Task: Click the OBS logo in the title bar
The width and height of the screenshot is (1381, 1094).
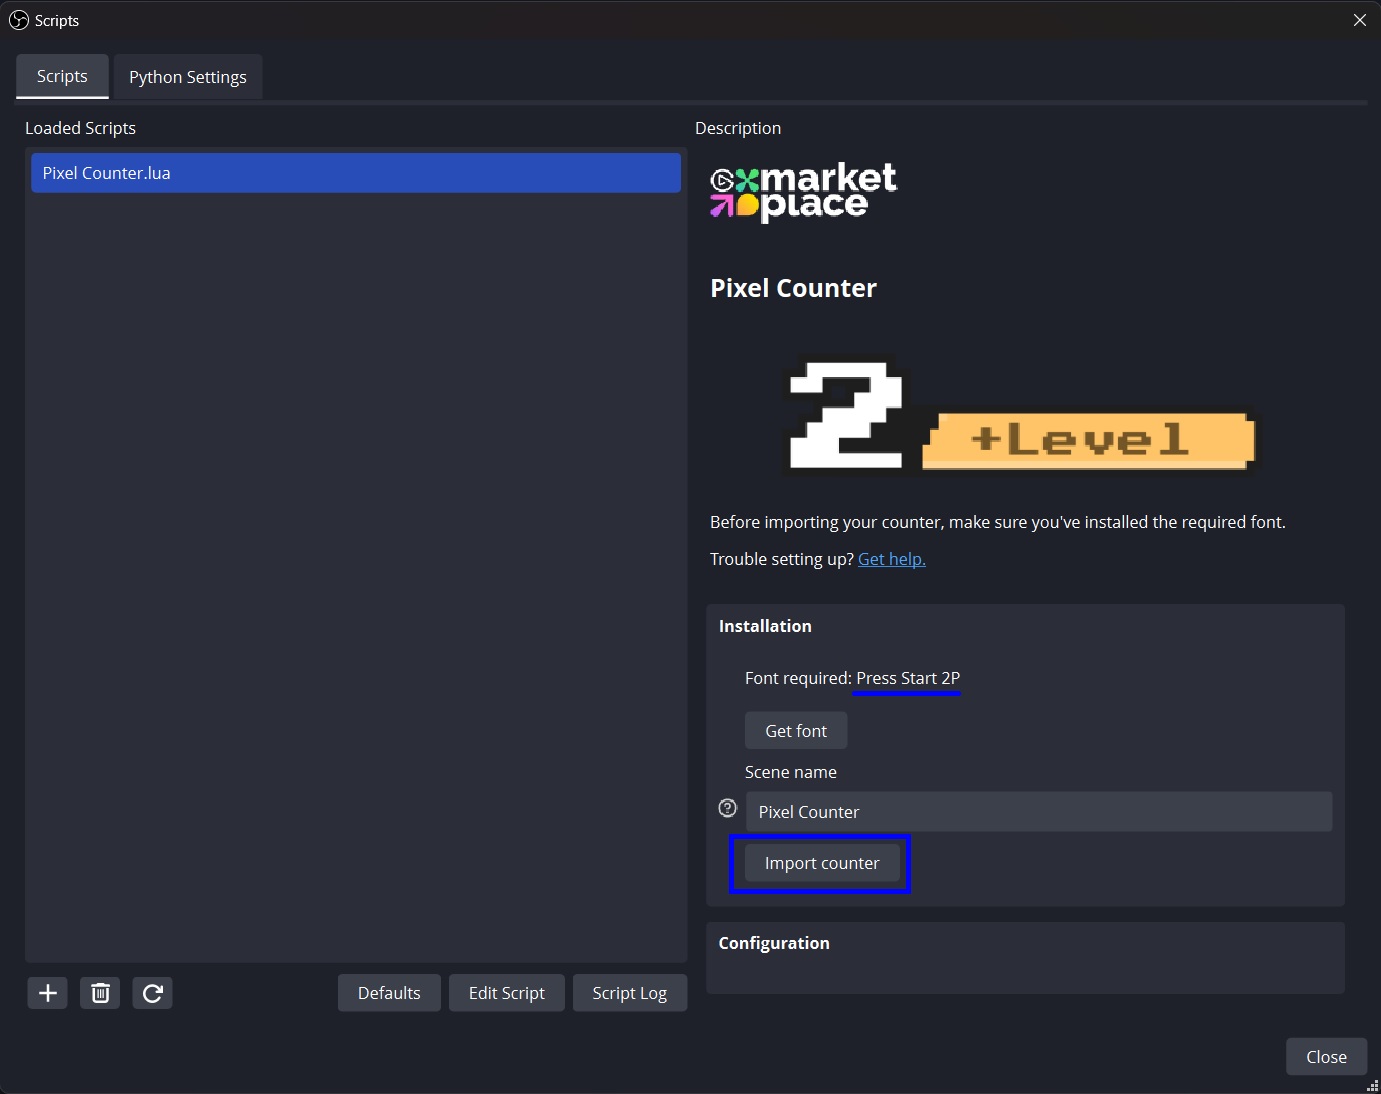Action: tap(19, 20)
